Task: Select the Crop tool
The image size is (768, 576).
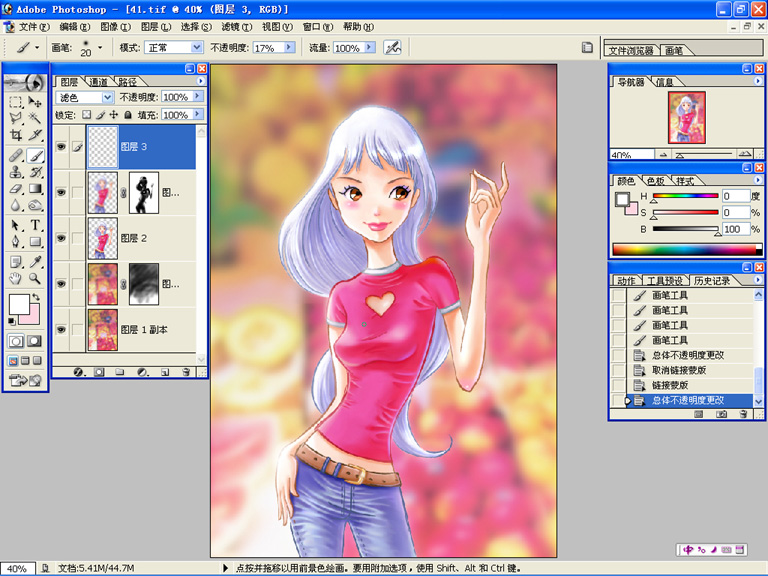Action: tap(16, 135)
